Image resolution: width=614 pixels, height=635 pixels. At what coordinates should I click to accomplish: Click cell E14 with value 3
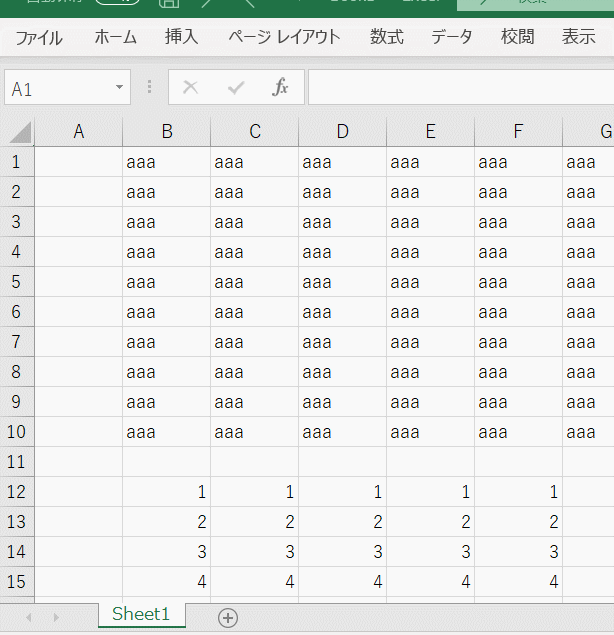431,551
